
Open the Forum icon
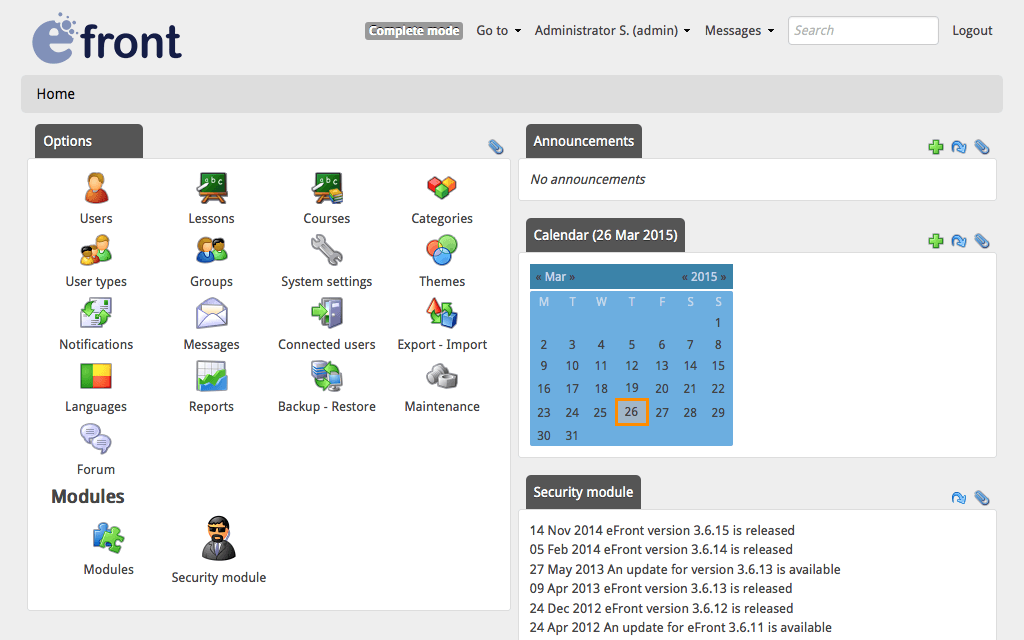click(x=95, y=440)
